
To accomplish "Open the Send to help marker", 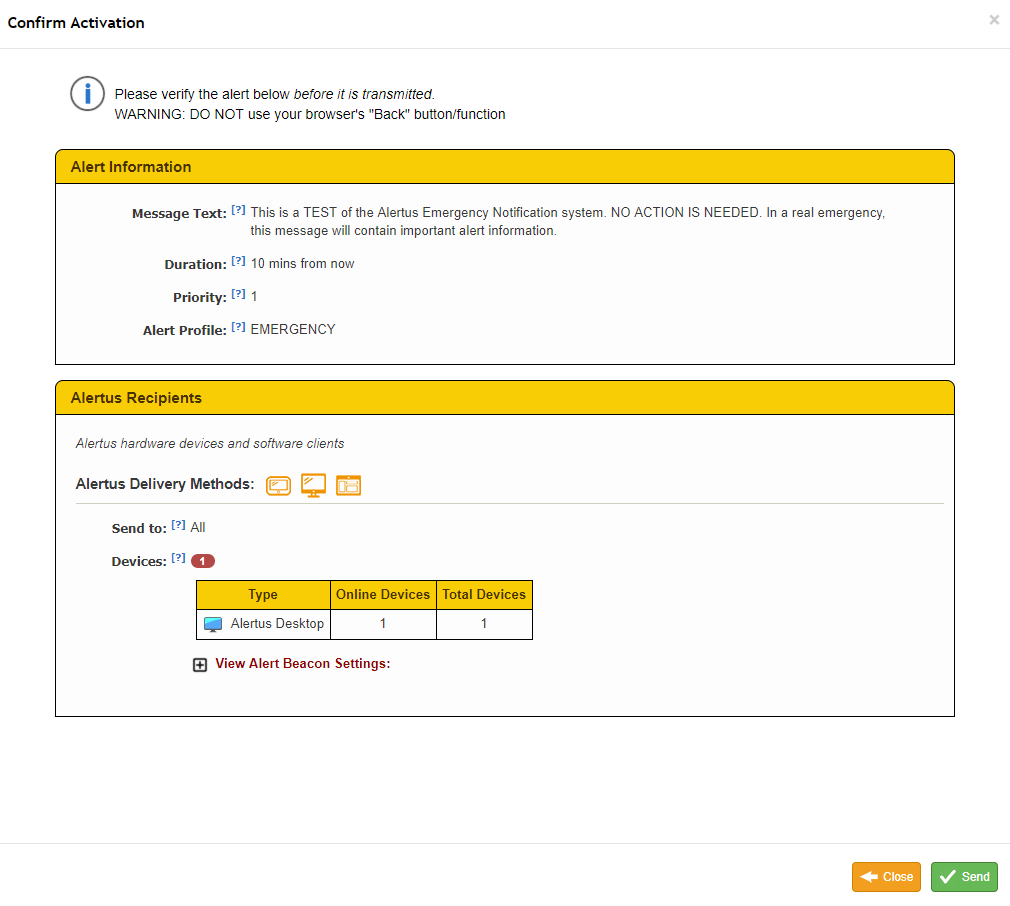I will coord(178,525).
